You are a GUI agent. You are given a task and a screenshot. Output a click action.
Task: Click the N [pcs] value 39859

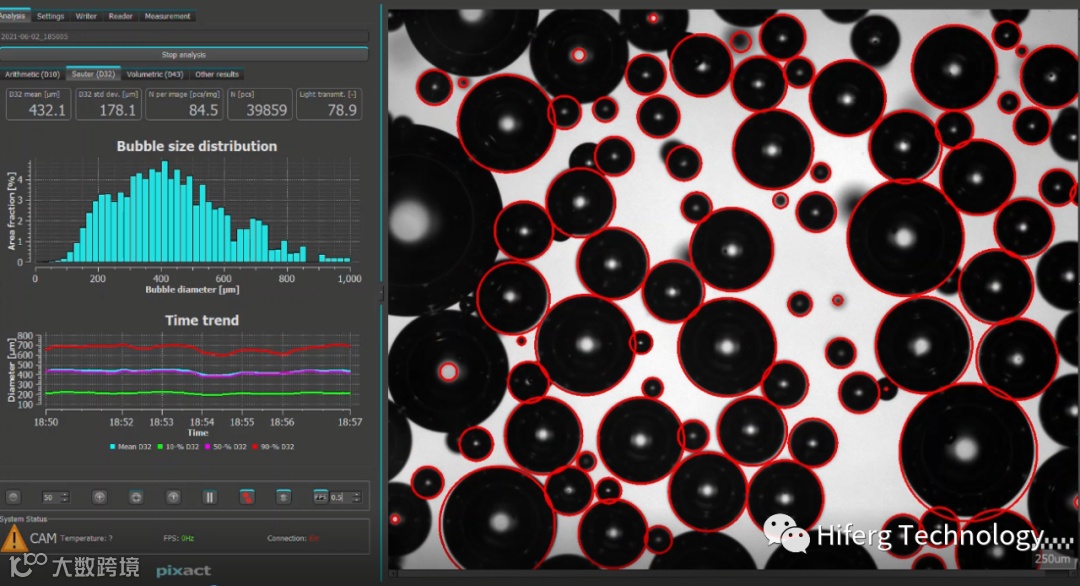[267, 110]
